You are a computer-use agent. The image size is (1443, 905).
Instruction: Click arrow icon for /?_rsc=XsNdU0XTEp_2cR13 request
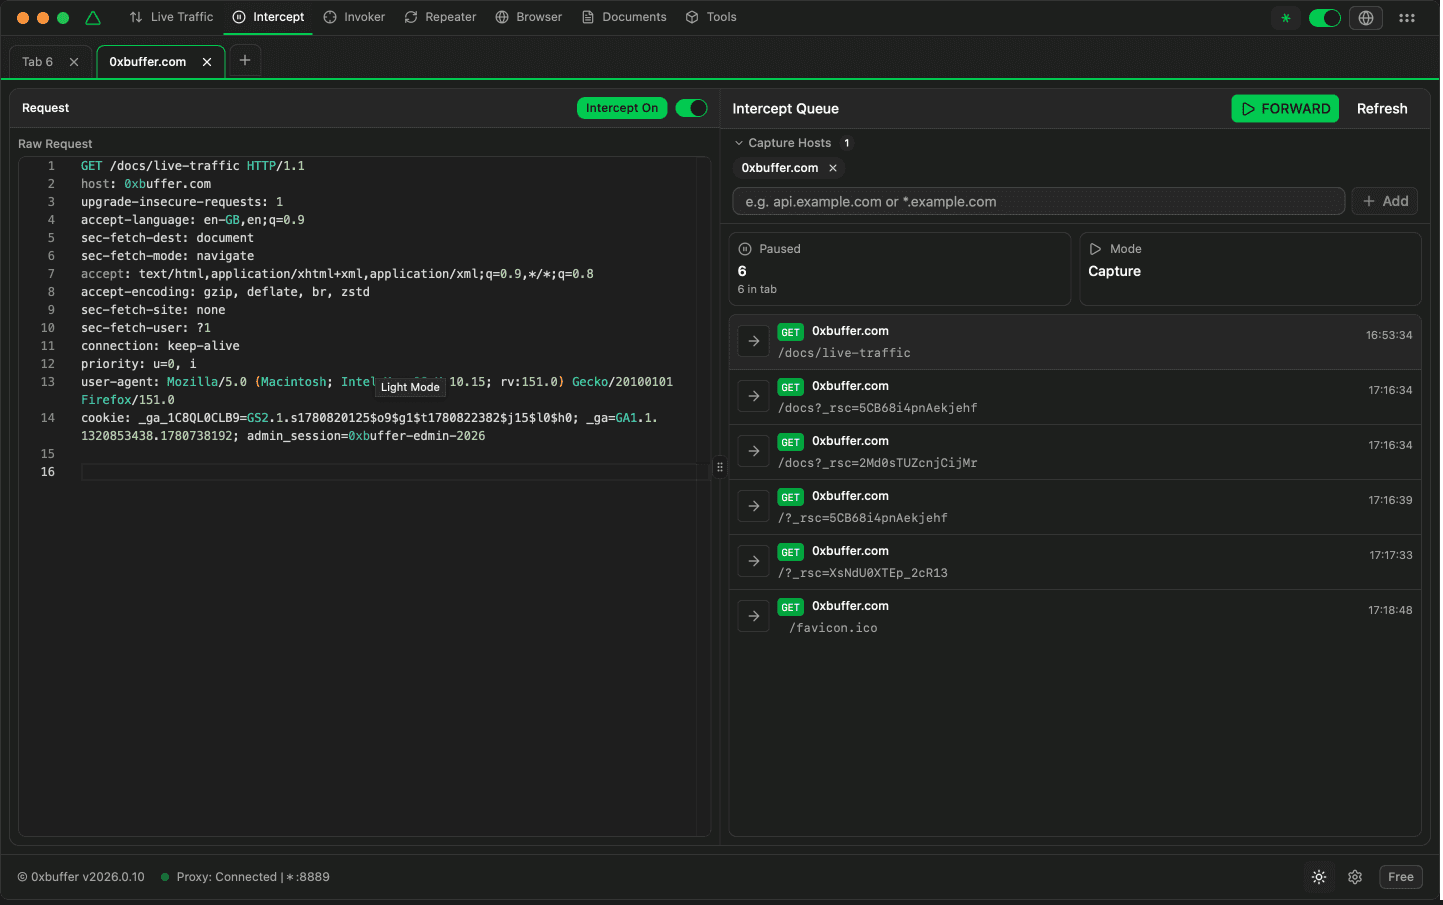pos(754,561)
